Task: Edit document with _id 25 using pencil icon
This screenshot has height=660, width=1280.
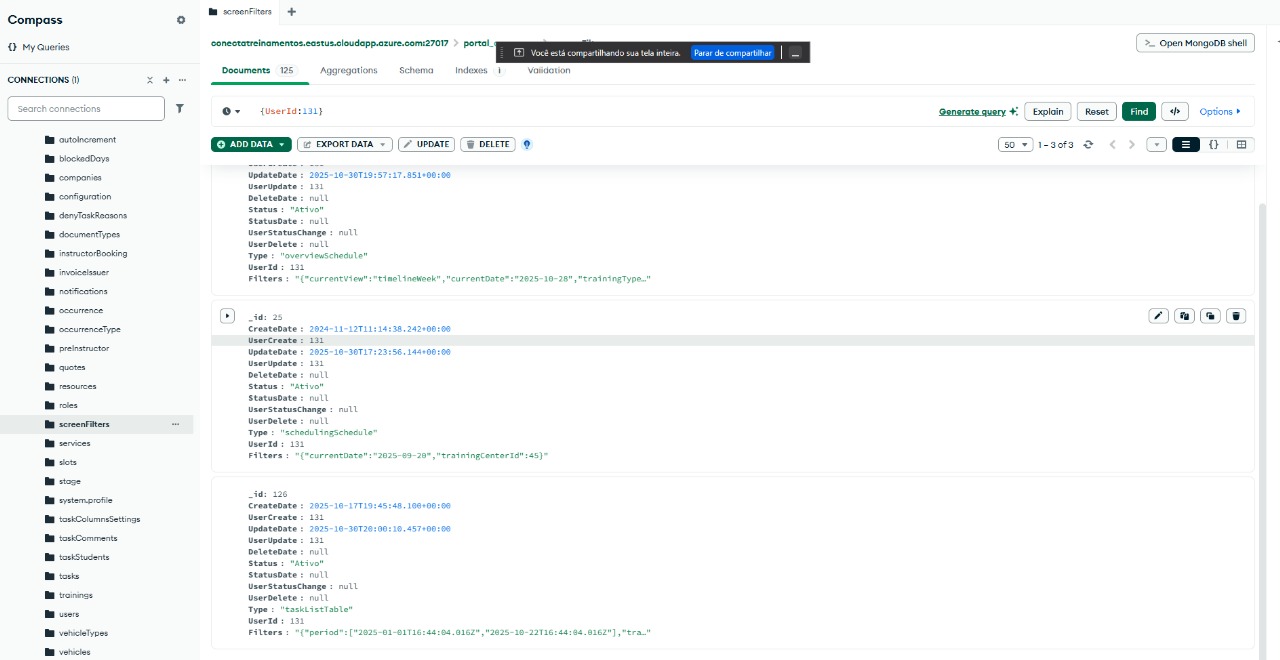Action: [x=1159, y=316]
